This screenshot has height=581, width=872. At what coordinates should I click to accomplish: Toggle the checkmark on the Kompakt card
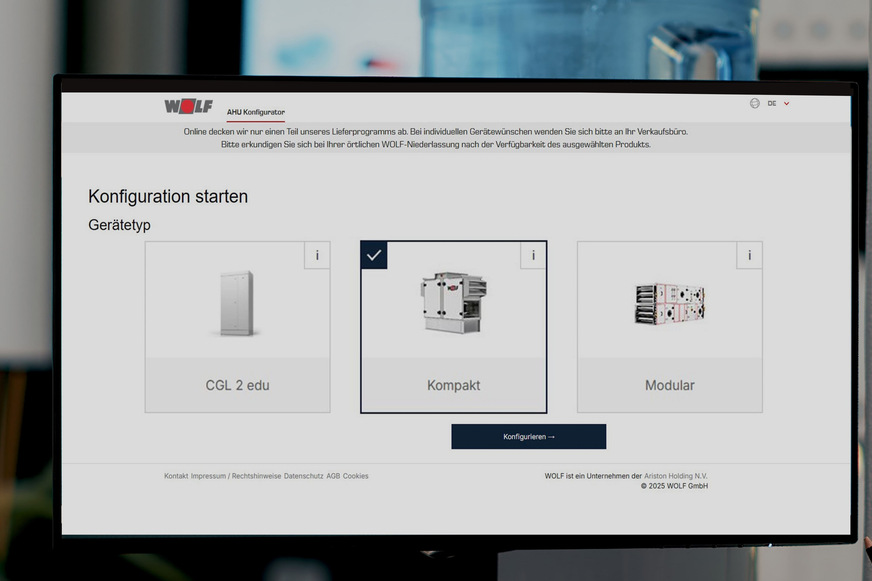tap(374, 256)
